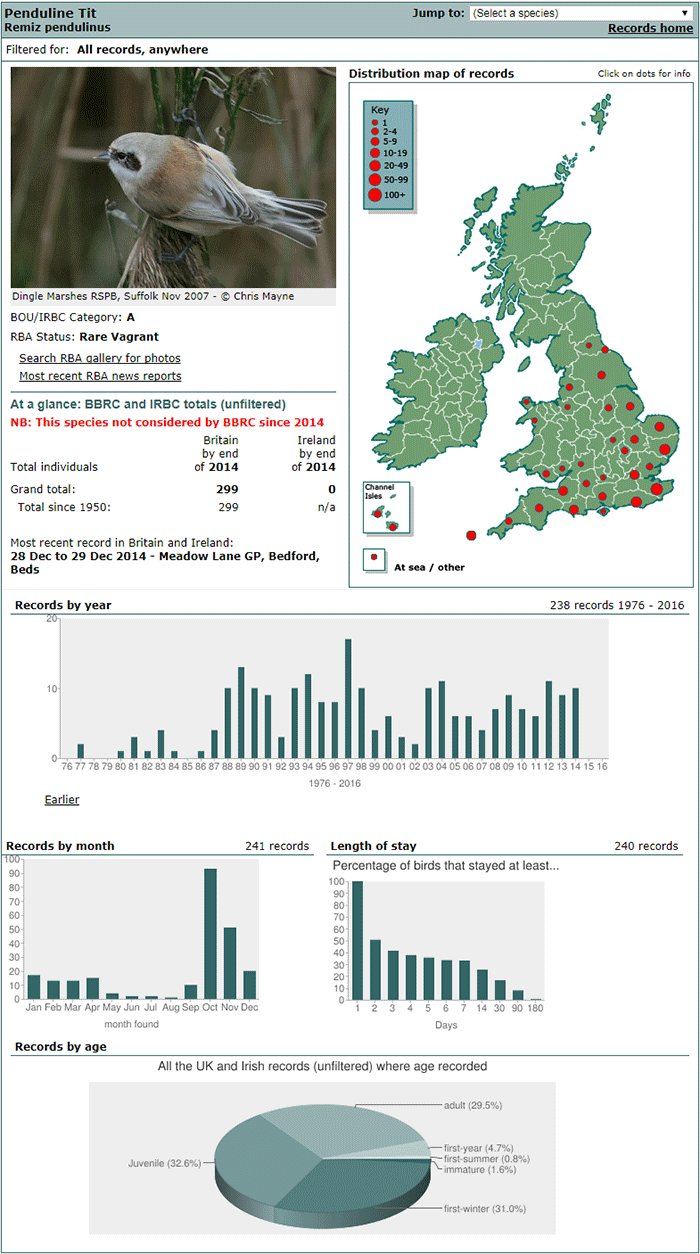Click the Guernsey dot in Channel Isles inset
This screenshot has height=1254, width=700.
tap(377, 513)
